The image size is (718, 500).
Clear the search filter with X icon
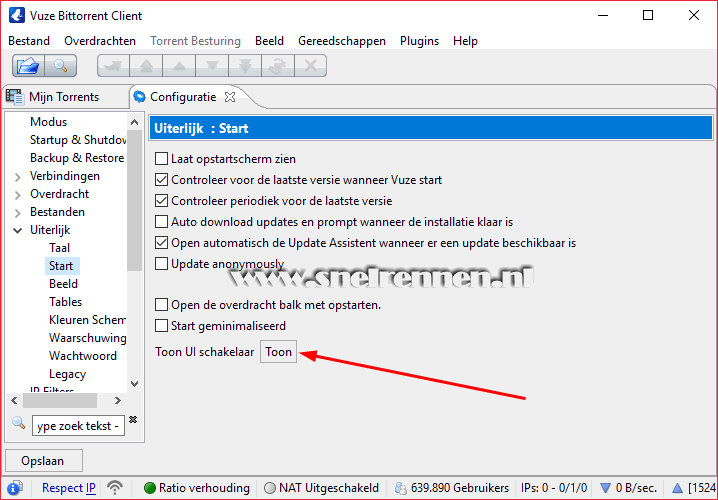point(133,419)
